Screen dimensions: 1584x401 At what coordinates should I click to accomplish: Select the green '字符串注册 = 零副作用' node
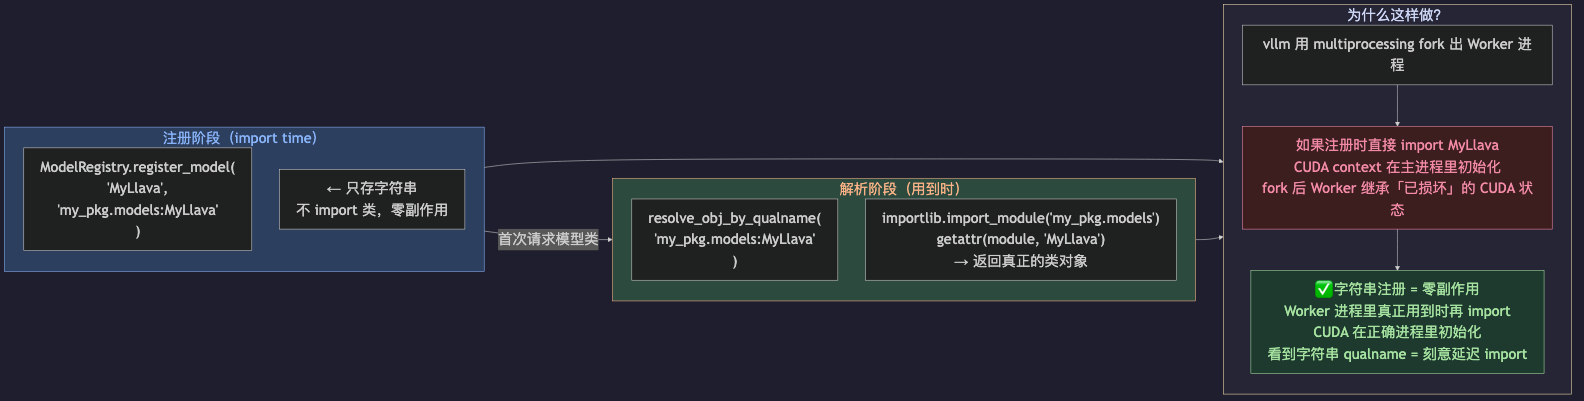click(1397, 322)
